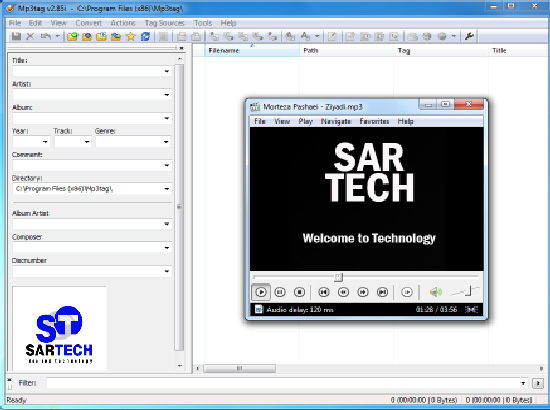Click the Options wrench tools icon
This screenshot has height=410, width=550.
point(469,36)
